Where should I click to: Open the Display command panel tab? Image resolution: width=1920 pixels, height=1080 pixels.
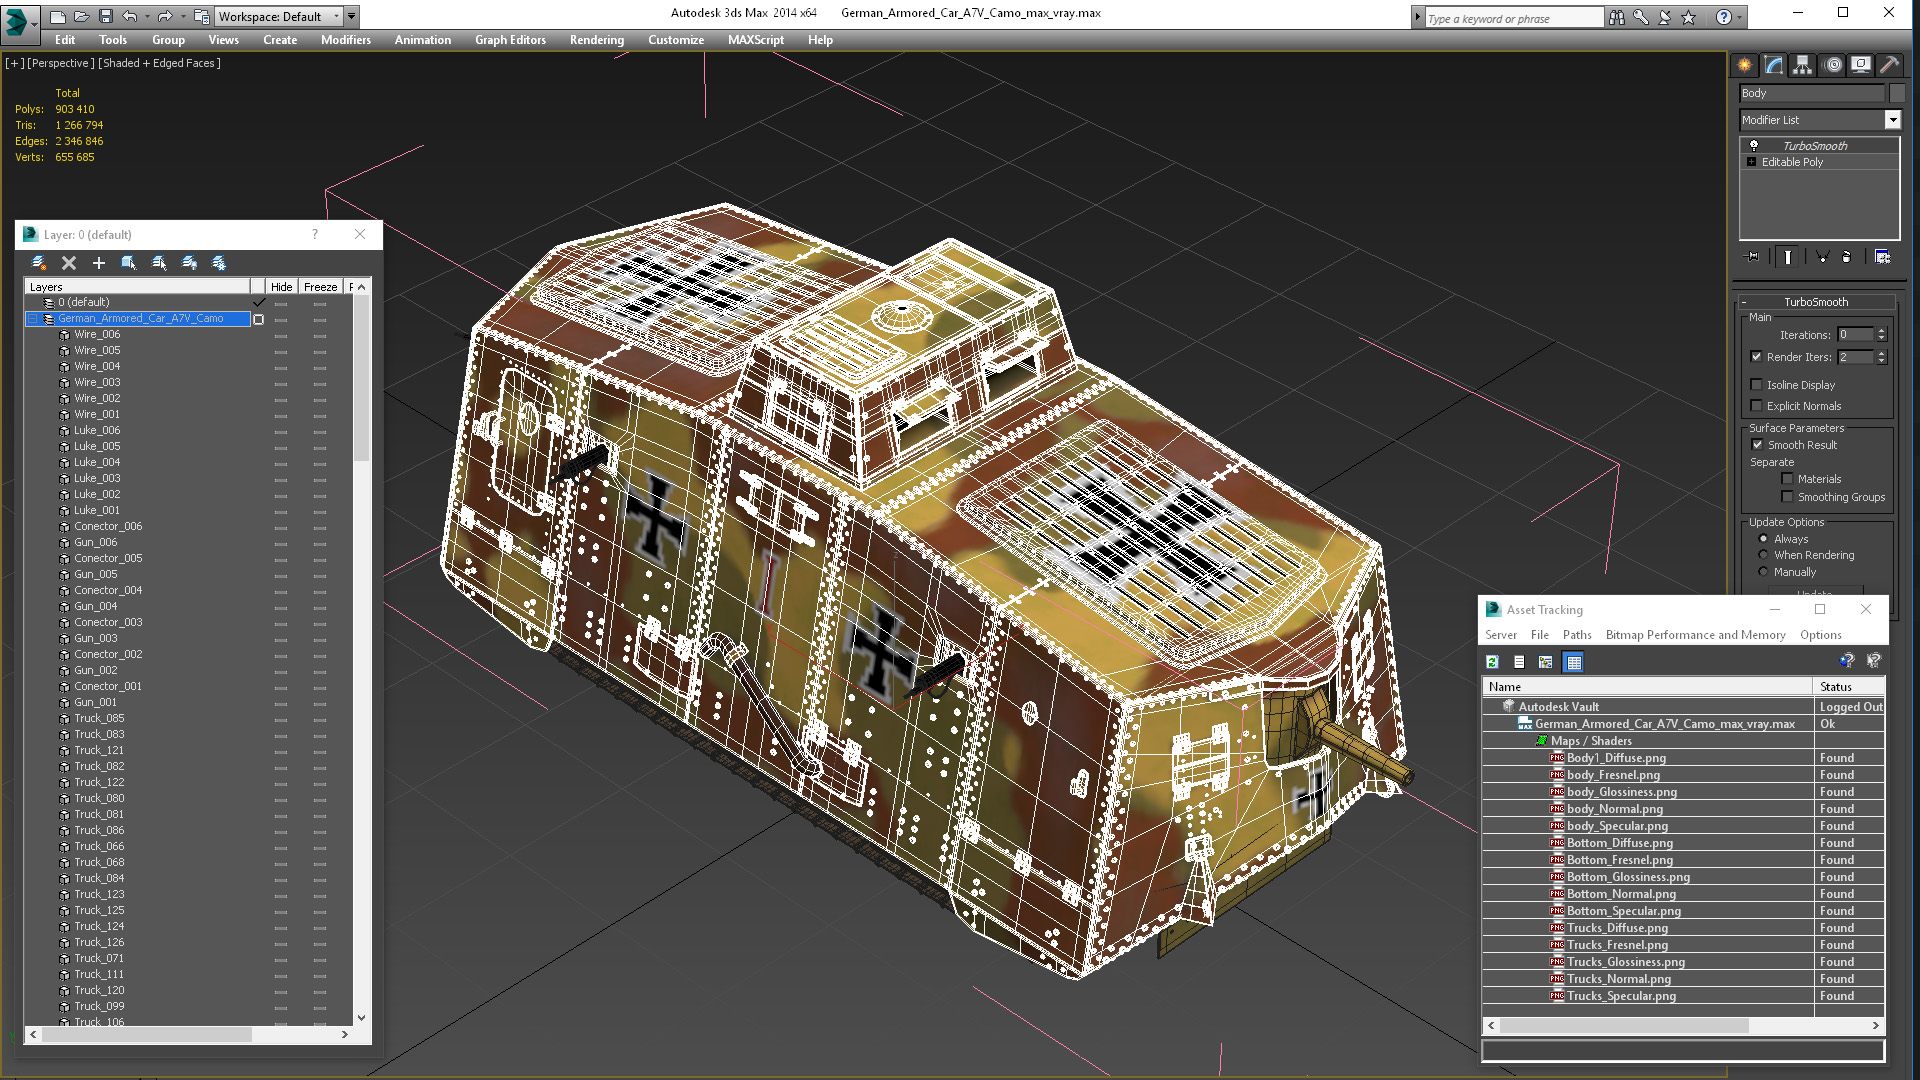pyautogui.click(x=1861, y=65)
